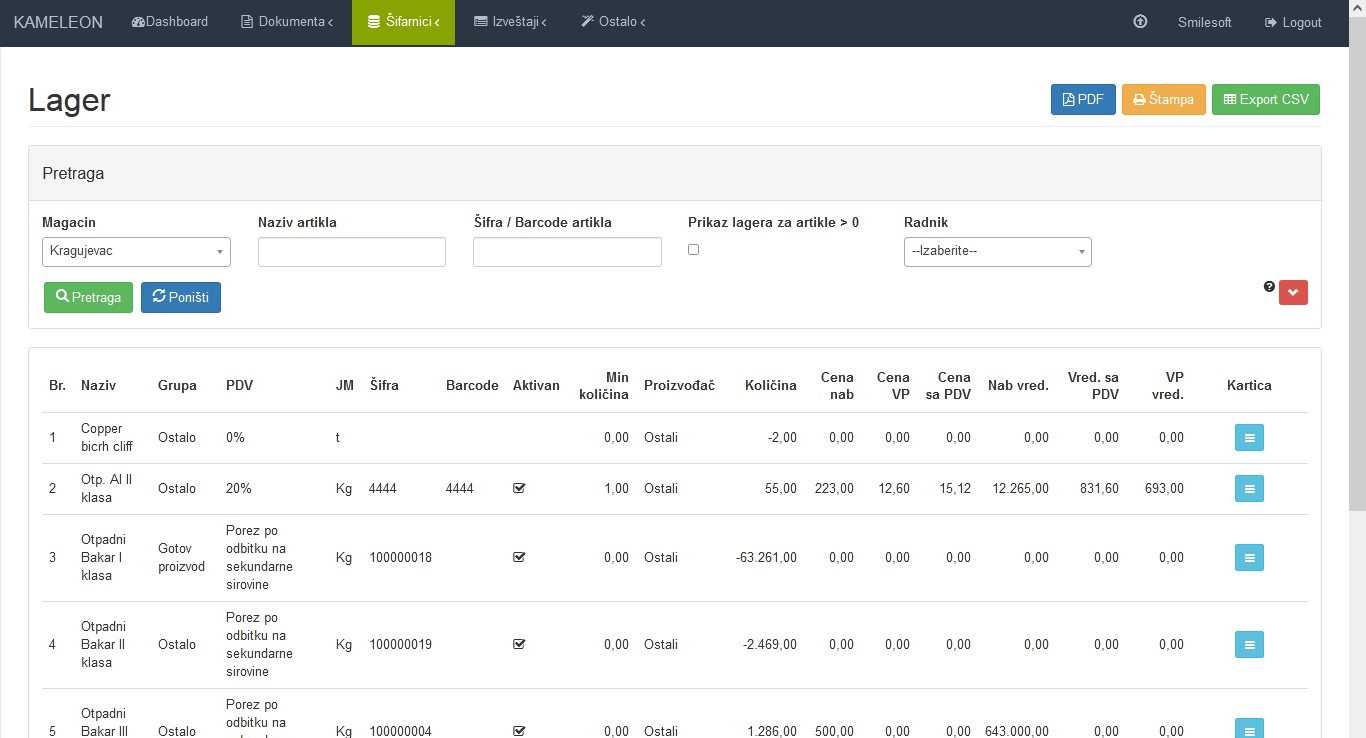Toggle 'Prikaz lagera za artikle > 0' checkbox
Screen dimensions: 1366x738
[x=694, y=250]
